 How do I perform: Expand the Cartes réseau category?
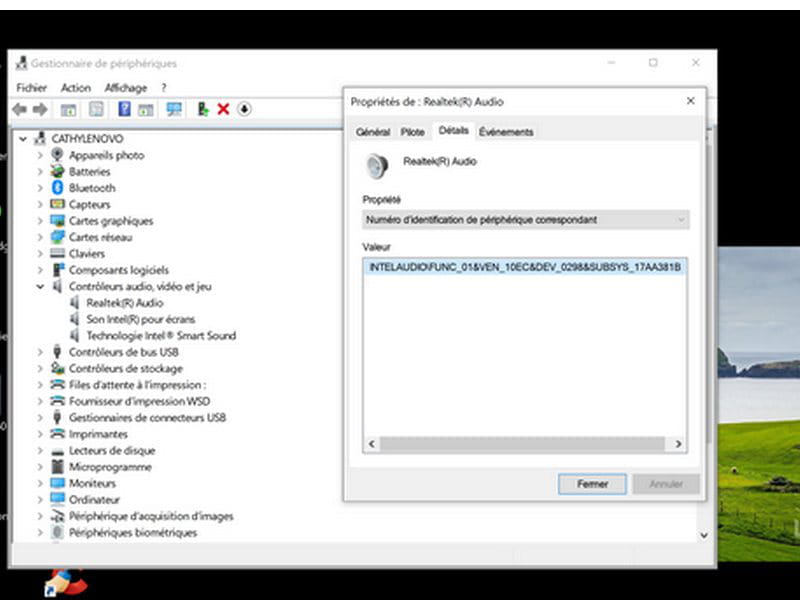click(x=40, y=237)
